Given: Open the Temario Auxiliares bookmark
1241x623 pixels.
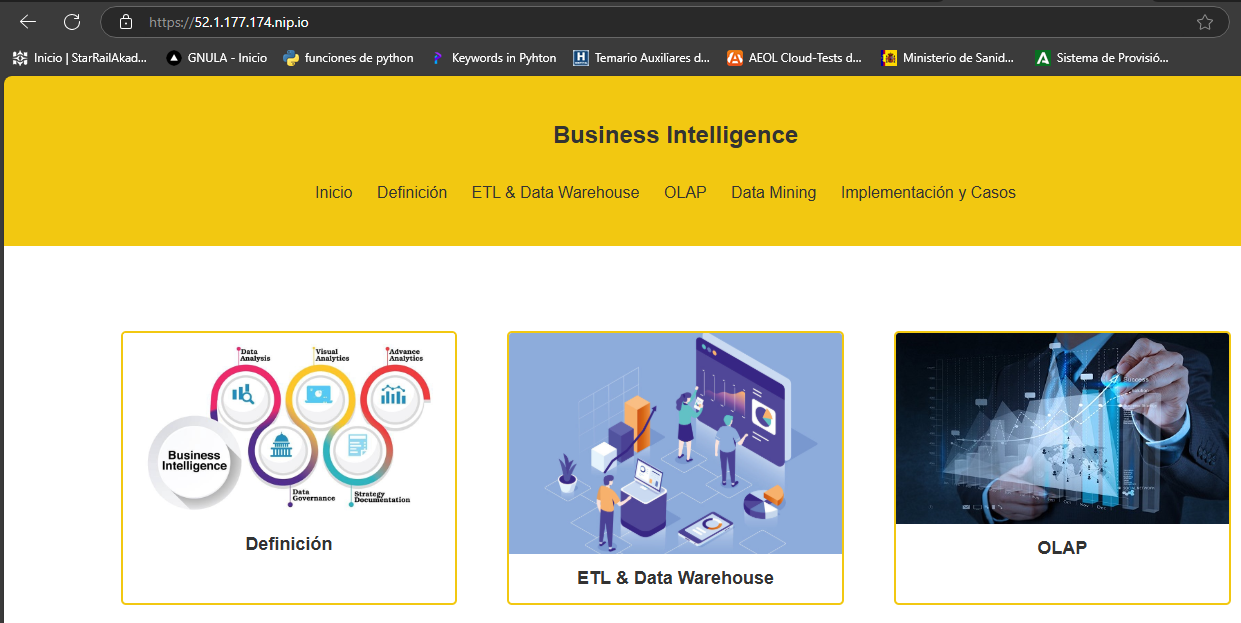Looking at the screenshot, I should coord(641,58).
